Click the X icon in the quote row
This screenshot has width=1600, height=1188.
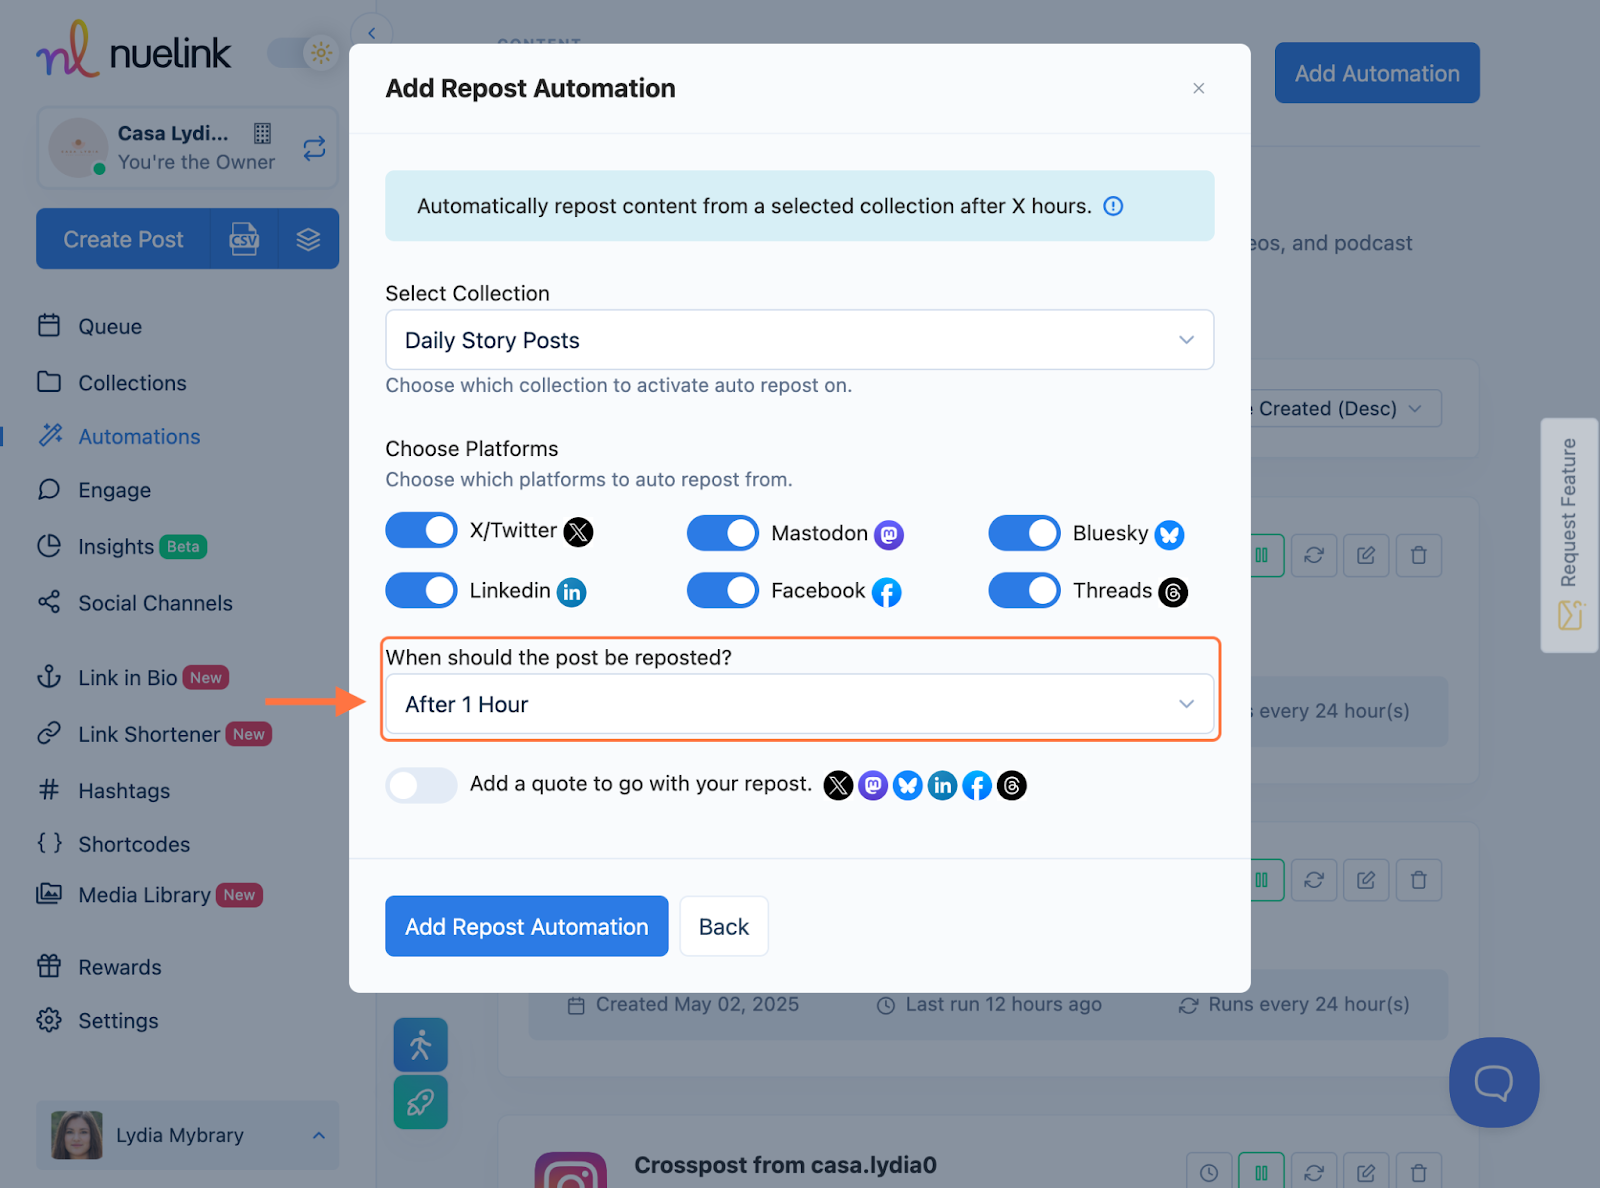[x=838, y=786]
